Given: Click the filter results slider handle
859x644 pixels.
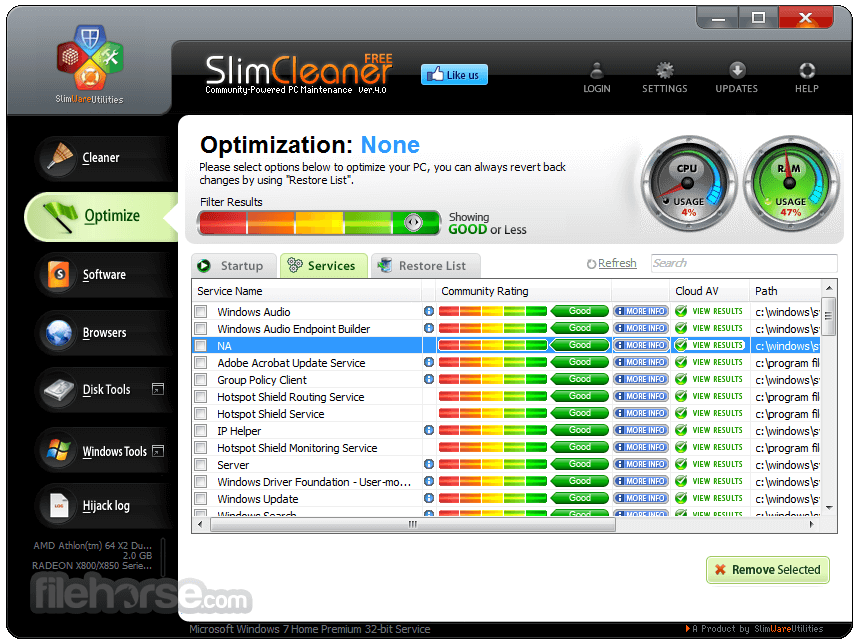Looking at the screenshot, I should point(414,222).
